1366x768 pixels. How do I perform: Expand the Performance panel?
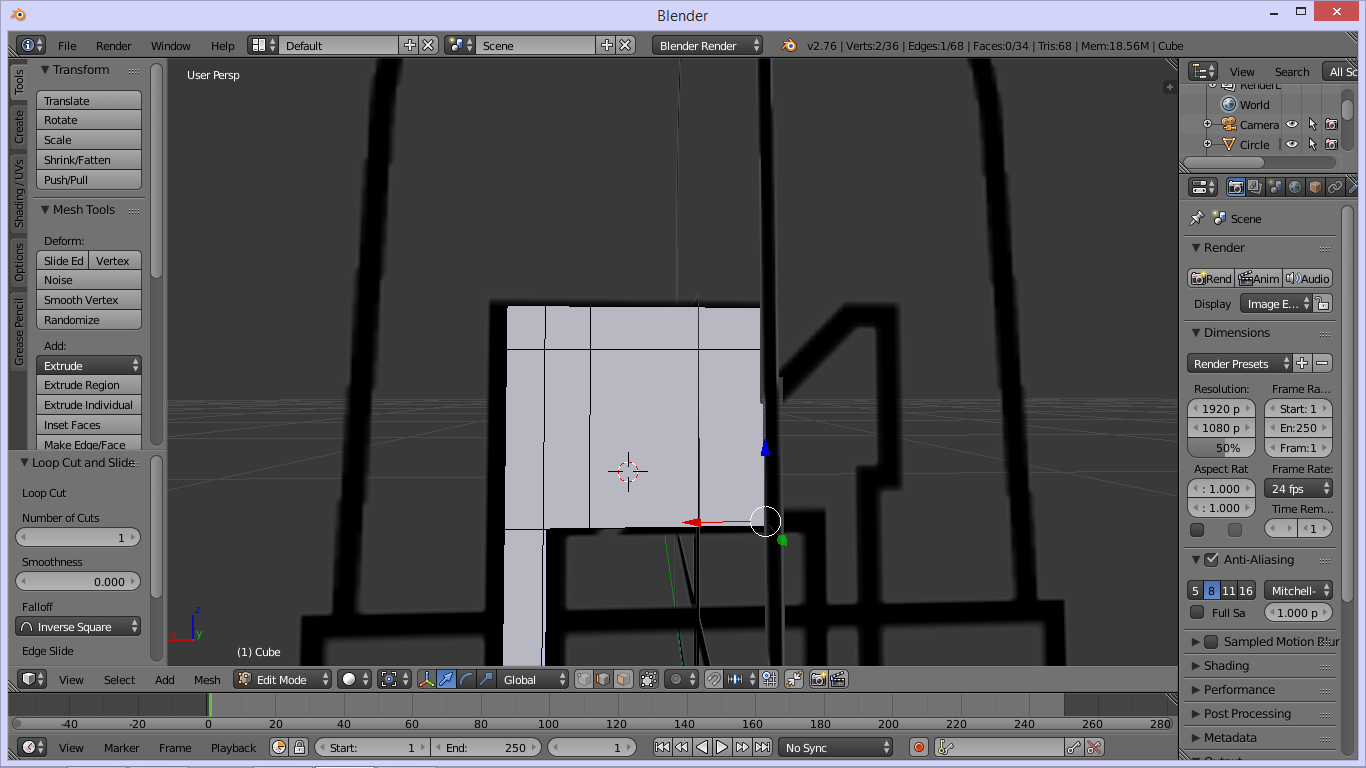(x=1239, y=689)
